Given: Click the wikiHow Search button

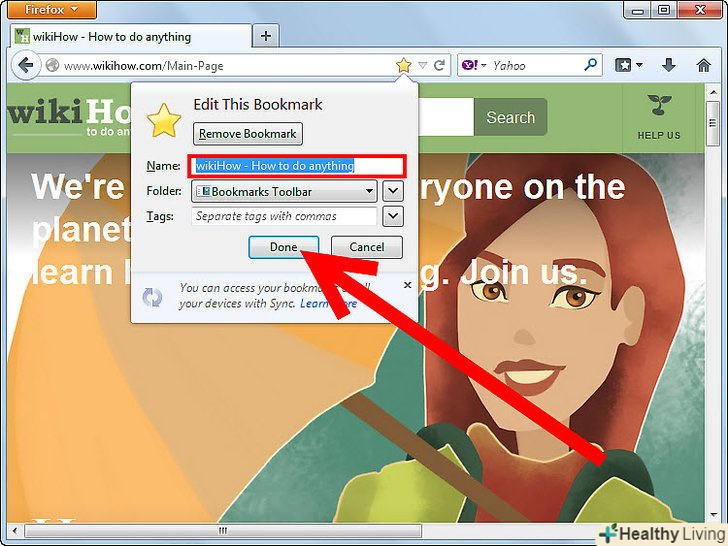Looking at the screenshot, I should click(x=511, y=117).
